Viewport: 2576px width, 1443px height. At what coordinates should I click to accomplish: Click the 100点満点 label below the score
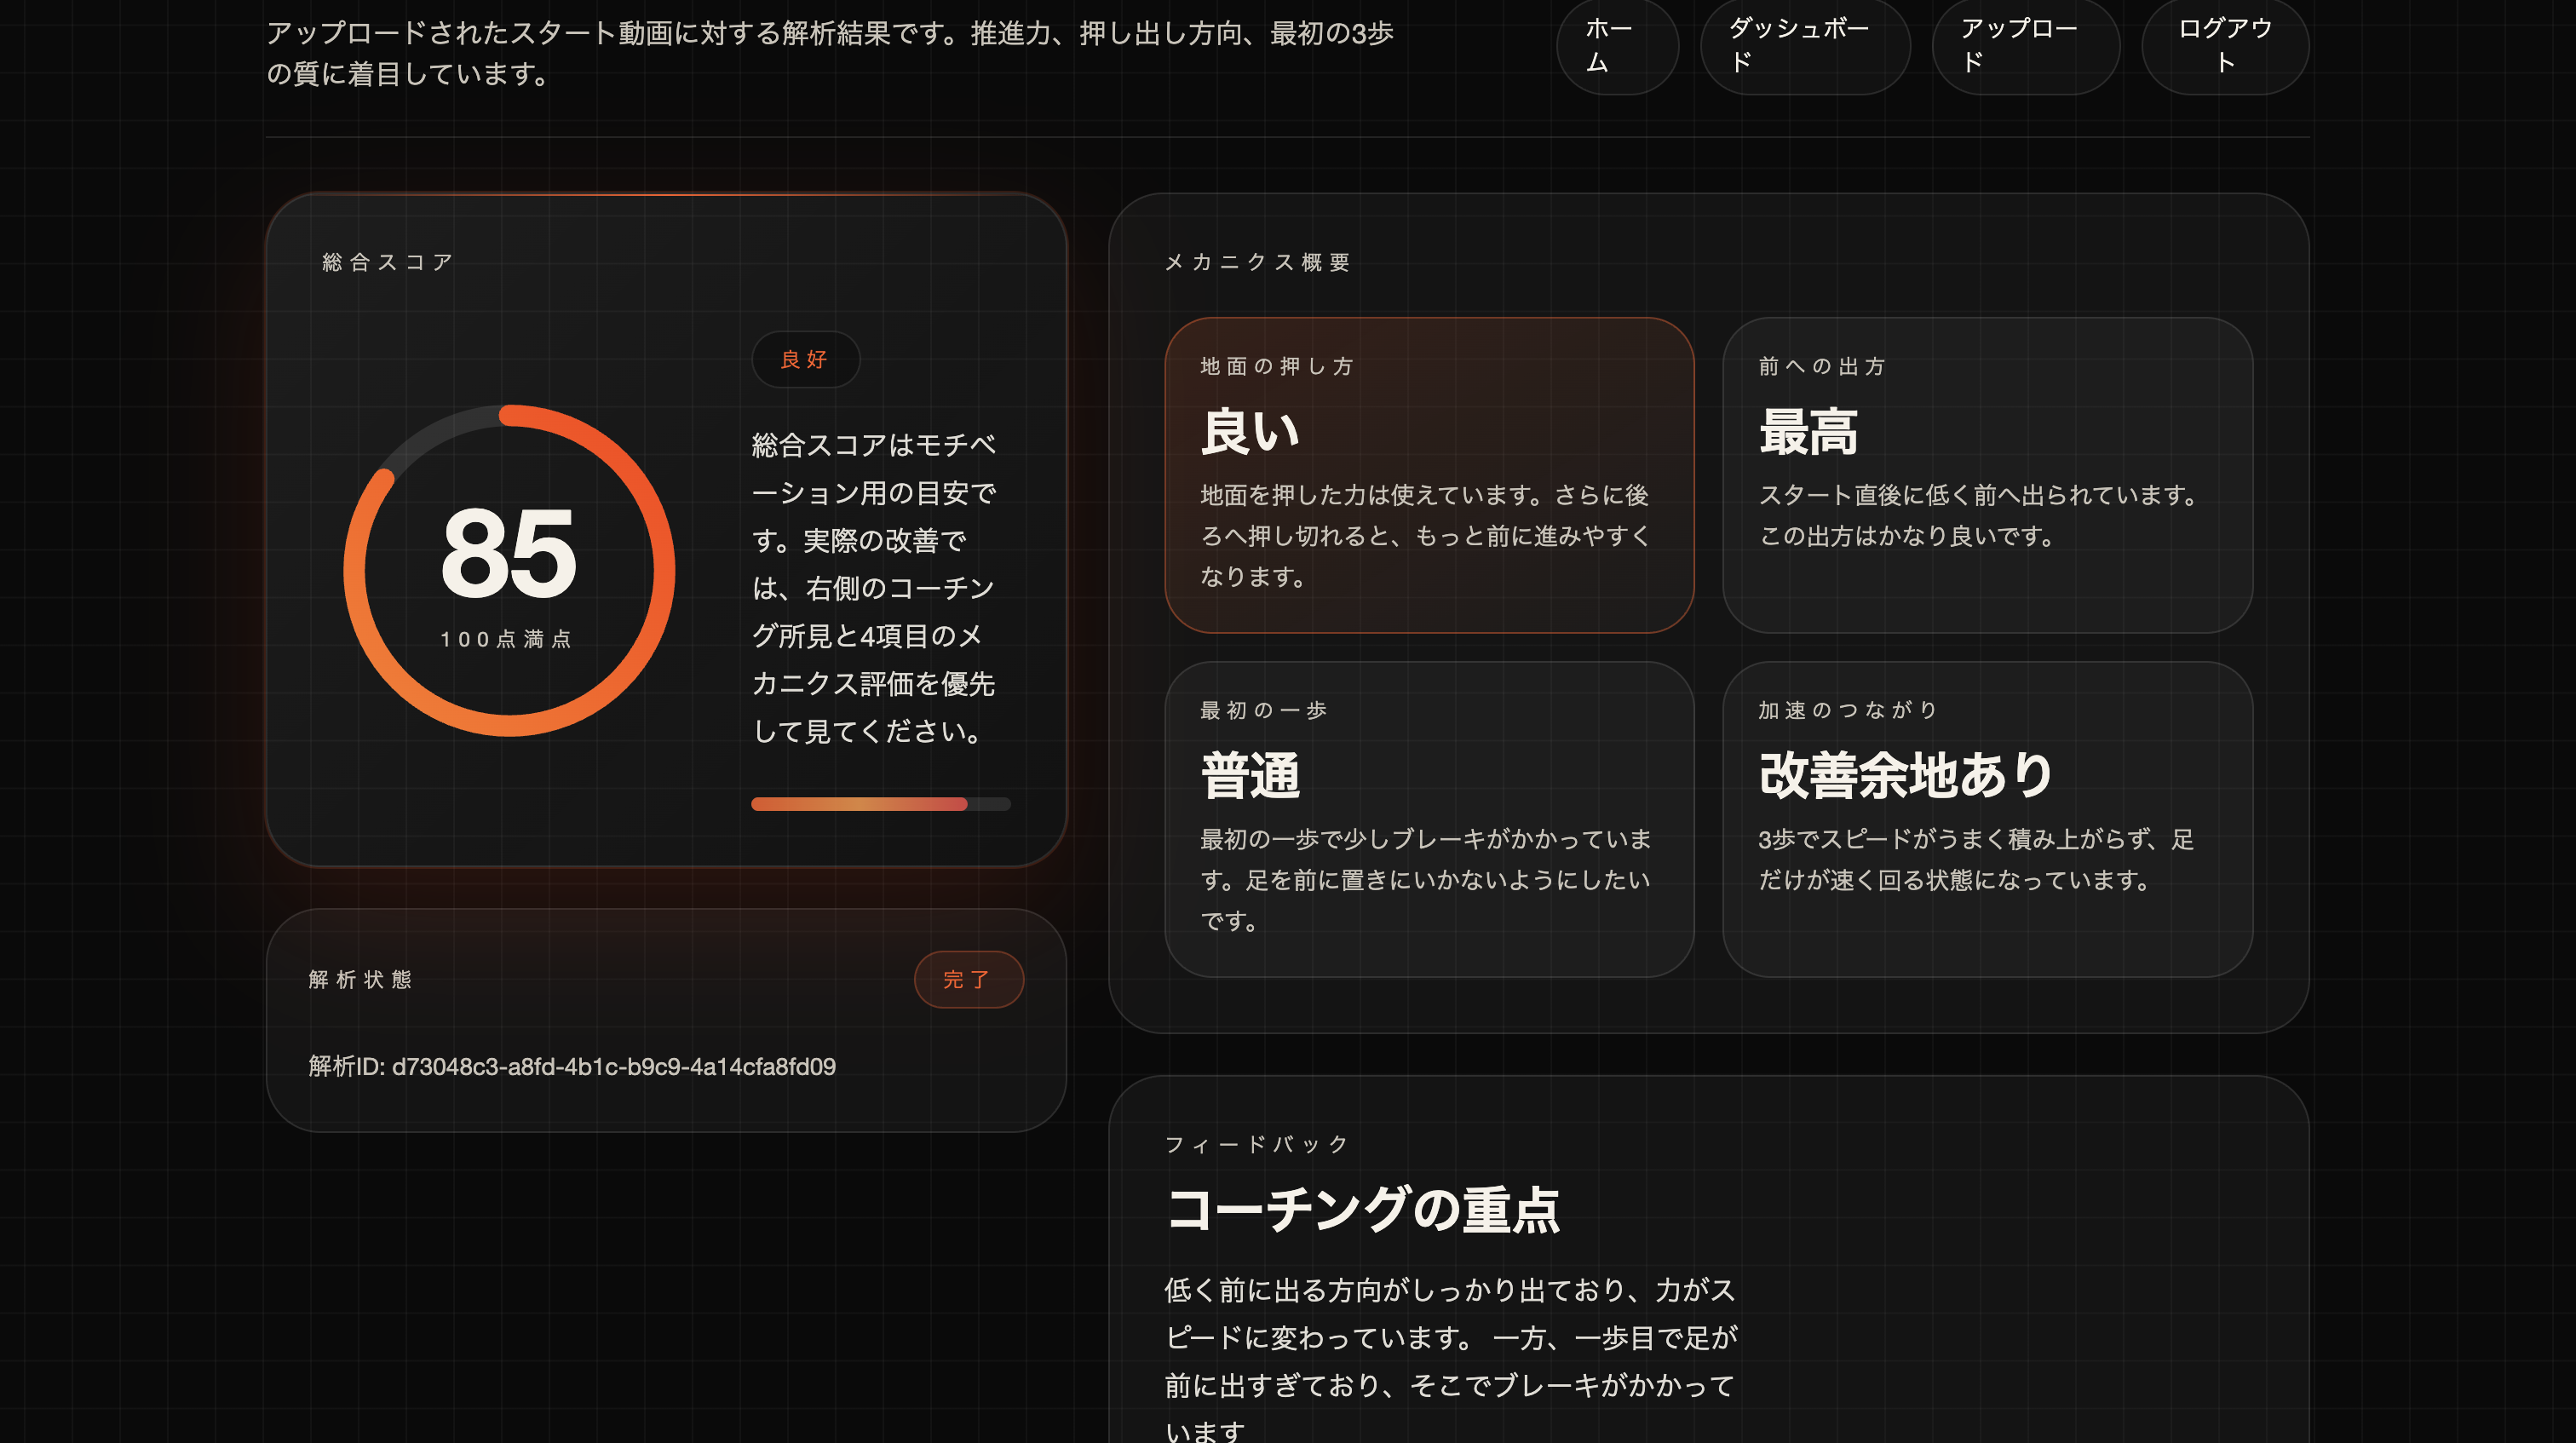pyautogui.click(x=508, y=638)
